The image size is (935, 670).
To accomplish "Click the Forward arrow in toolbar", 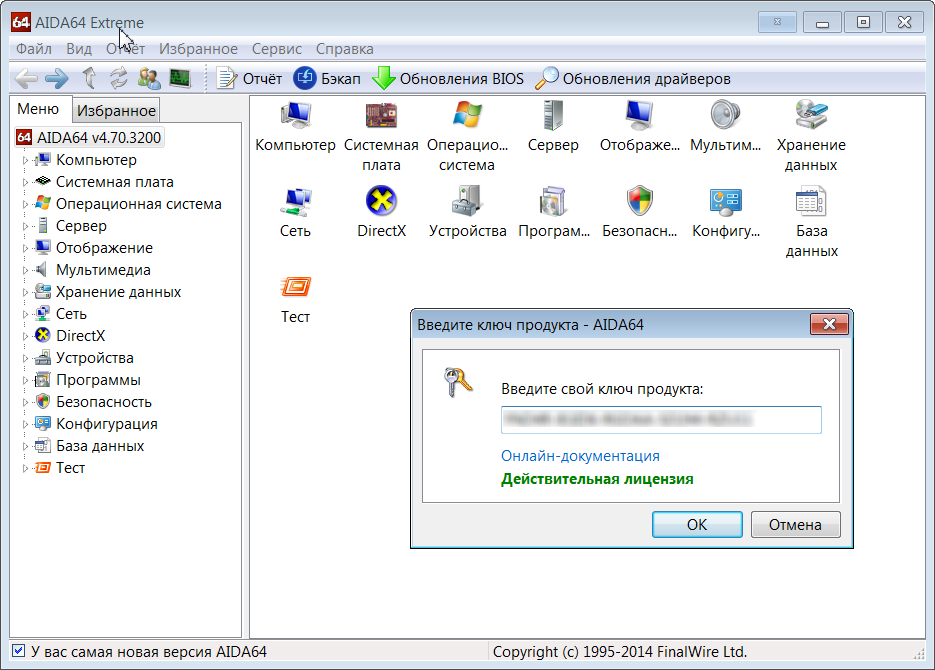I will 57,79.
